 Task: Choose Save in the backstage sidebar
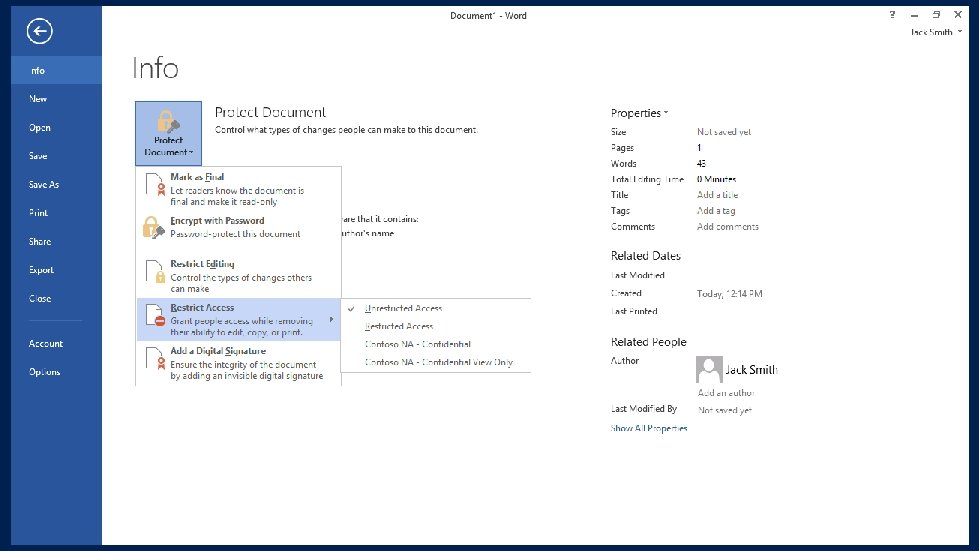[56, 156]
